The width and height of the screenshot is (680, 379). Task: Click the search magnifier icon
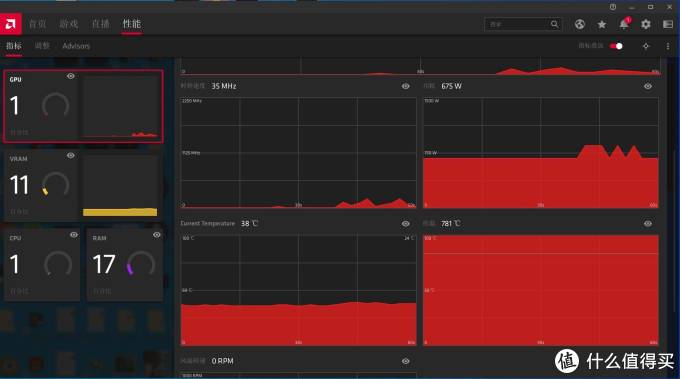click(x=555, y=24)
